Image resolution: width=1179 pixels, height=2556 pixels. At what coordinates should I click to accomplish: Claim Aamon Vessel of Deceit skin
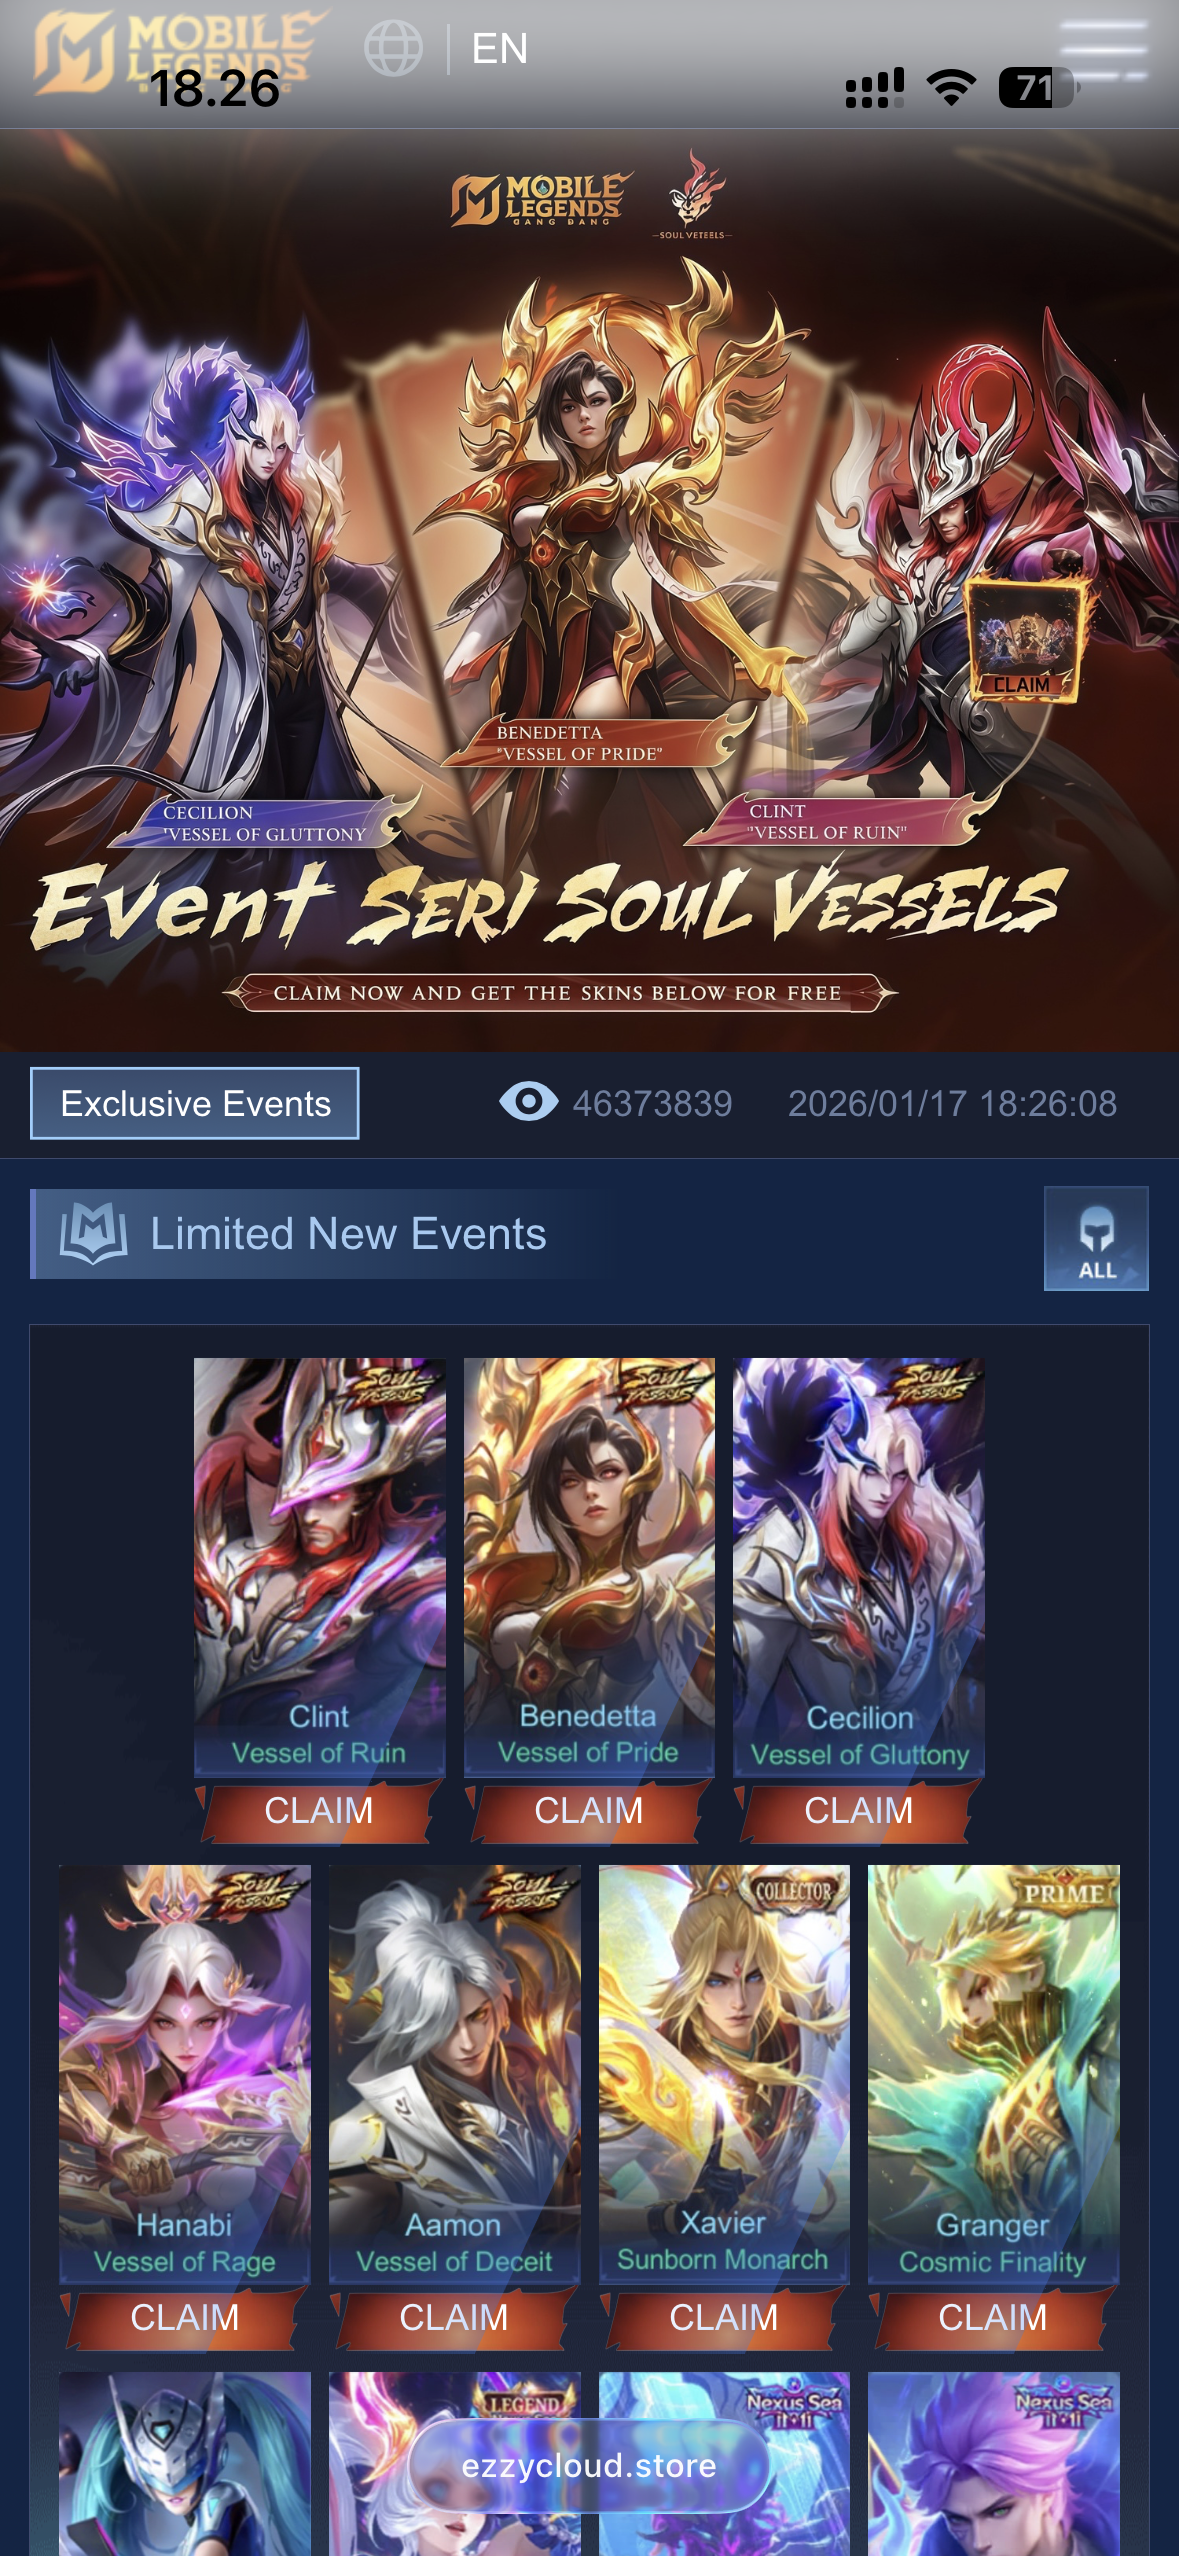tap(454, 2317)
